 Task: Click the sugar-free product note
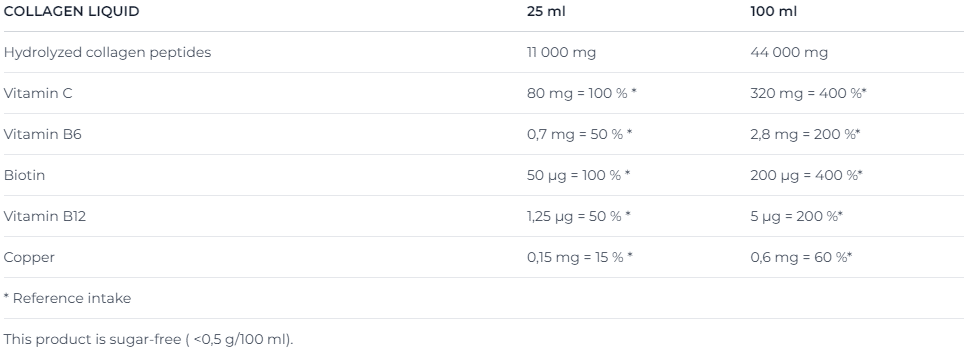pos(148,339)
